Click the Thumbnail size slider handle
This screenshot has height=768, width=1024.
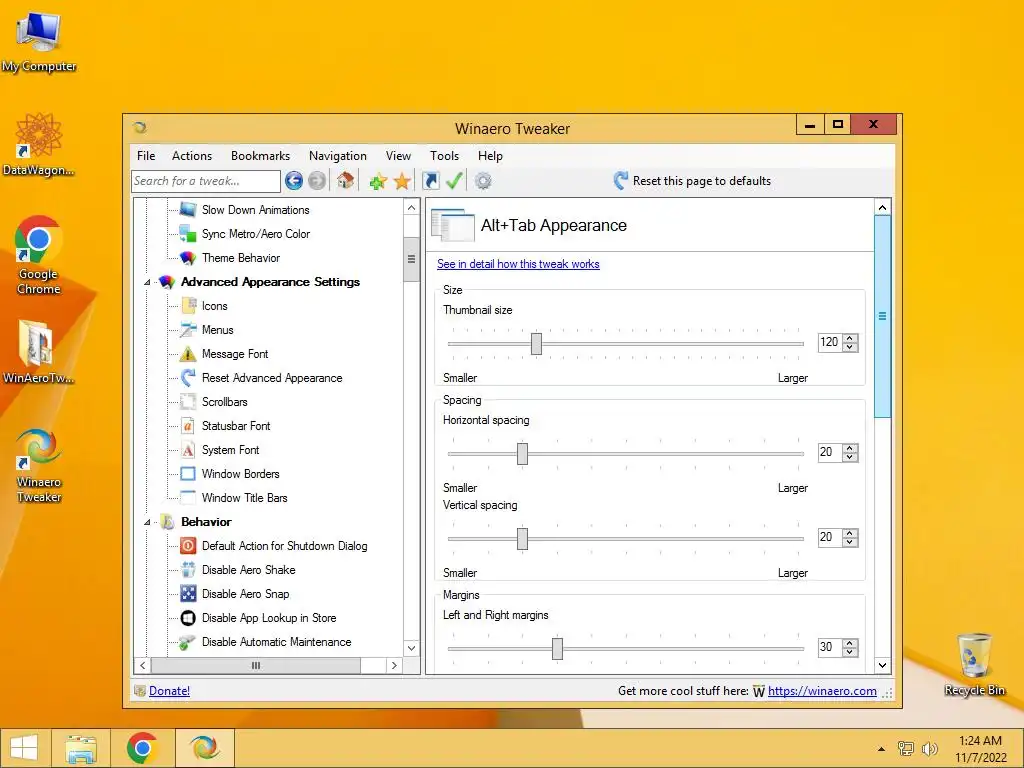pos(536,344)
